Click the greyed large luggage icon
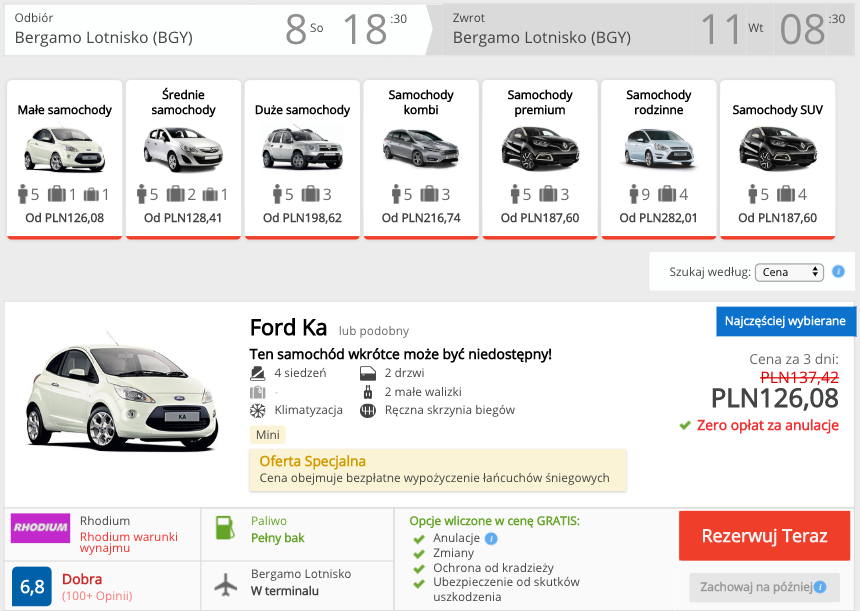Image resolution: width=860 pixels, height=611 pixels. click(x=257, y=392)
